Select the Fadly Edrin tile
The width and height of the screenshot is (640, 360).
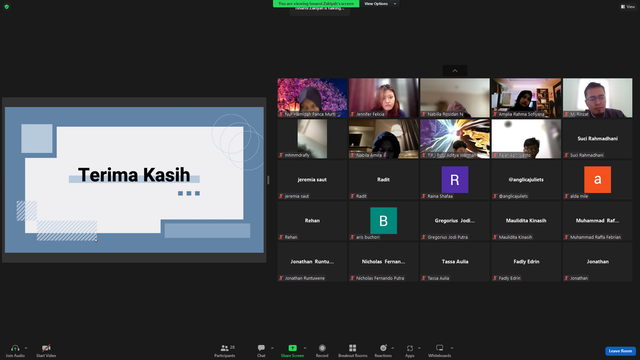tap(526, 262)
